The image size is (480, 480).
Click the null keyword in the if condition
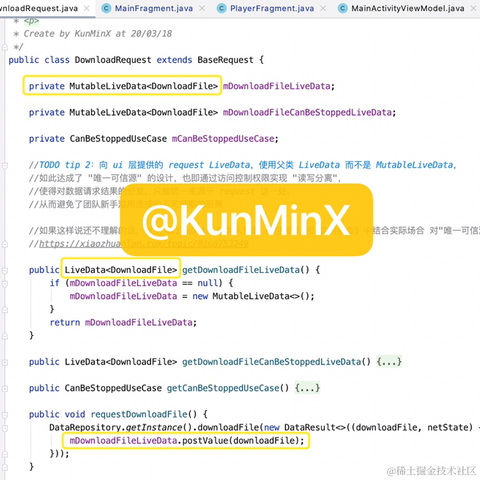click(207, 283)
